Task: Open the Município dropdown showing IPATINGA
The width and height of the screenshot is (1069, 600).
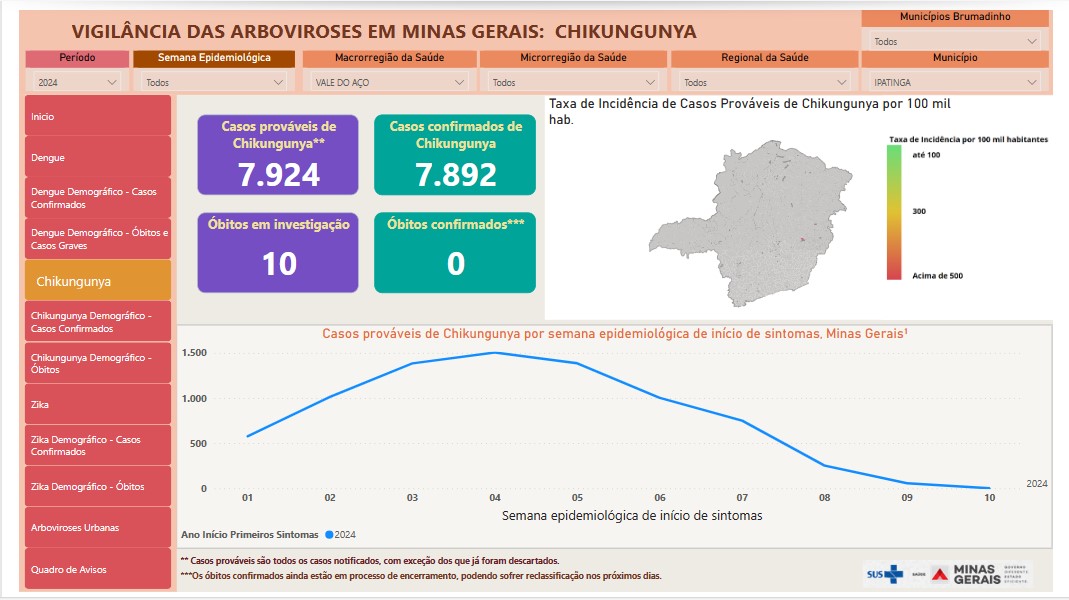Action: 954,82
